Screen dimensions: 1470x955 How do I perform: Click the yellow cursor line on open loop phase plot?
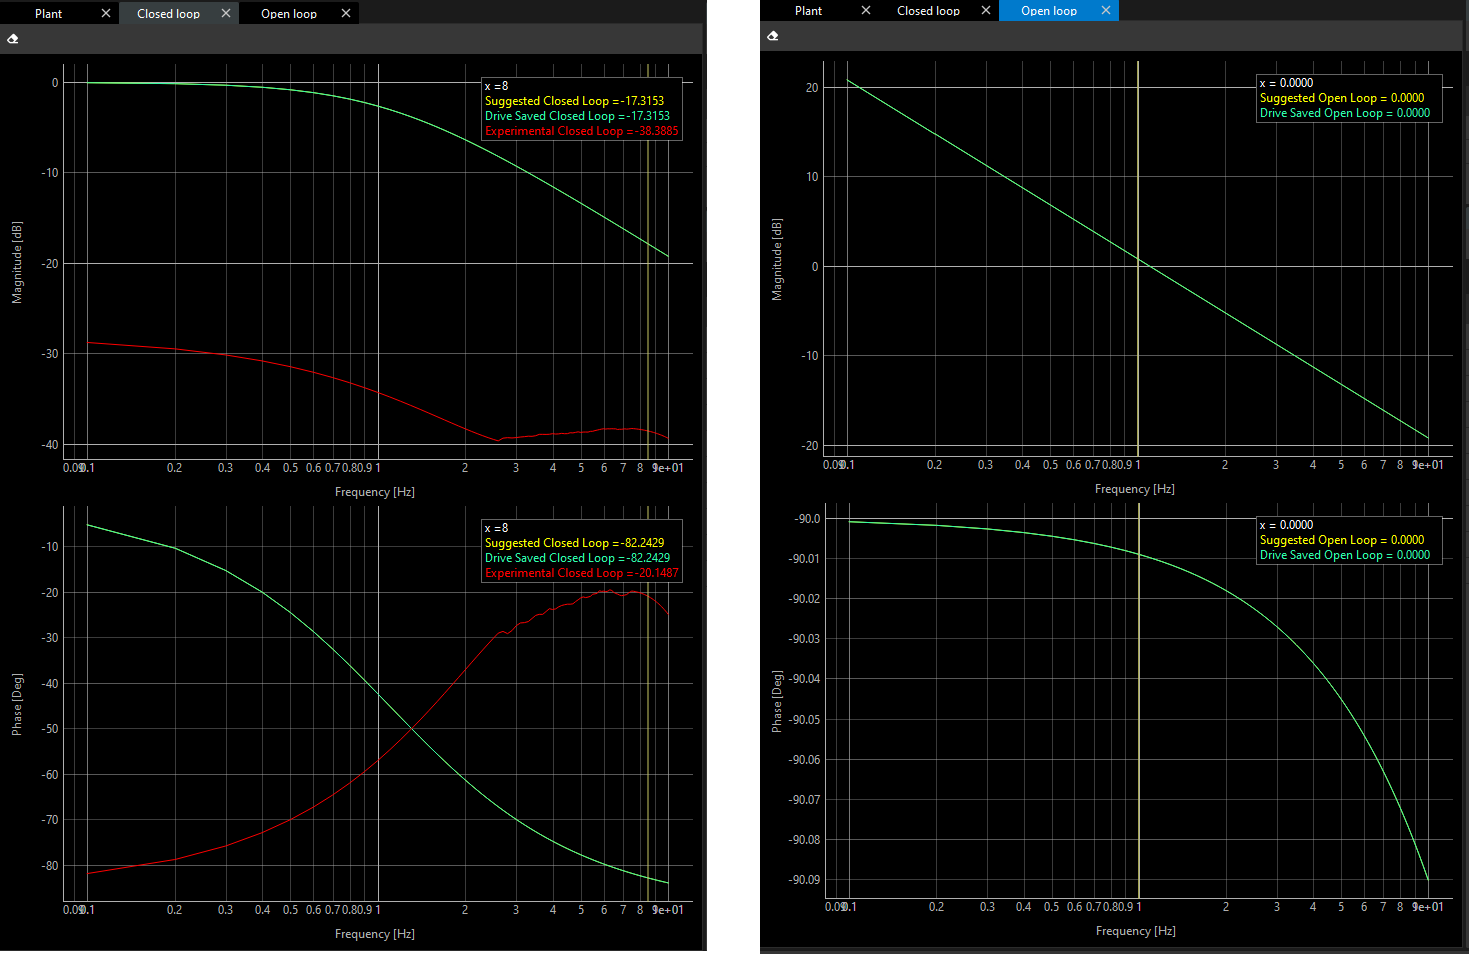click(x=1139, y=700)
